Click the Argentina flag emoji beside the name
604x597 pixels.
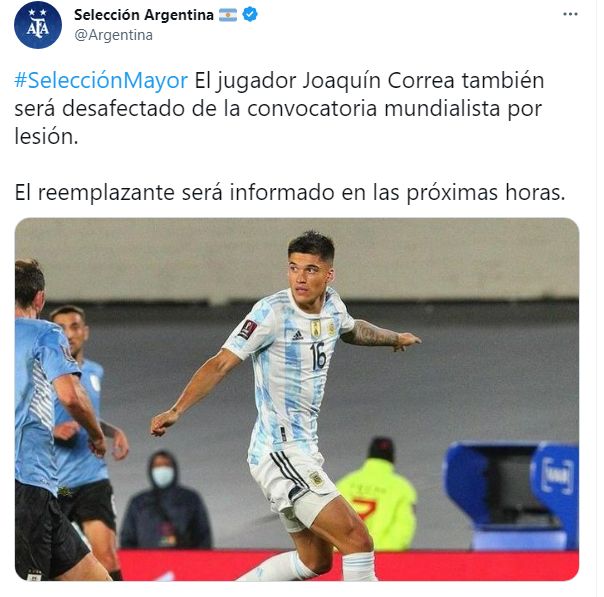click(x=228, y=15)
